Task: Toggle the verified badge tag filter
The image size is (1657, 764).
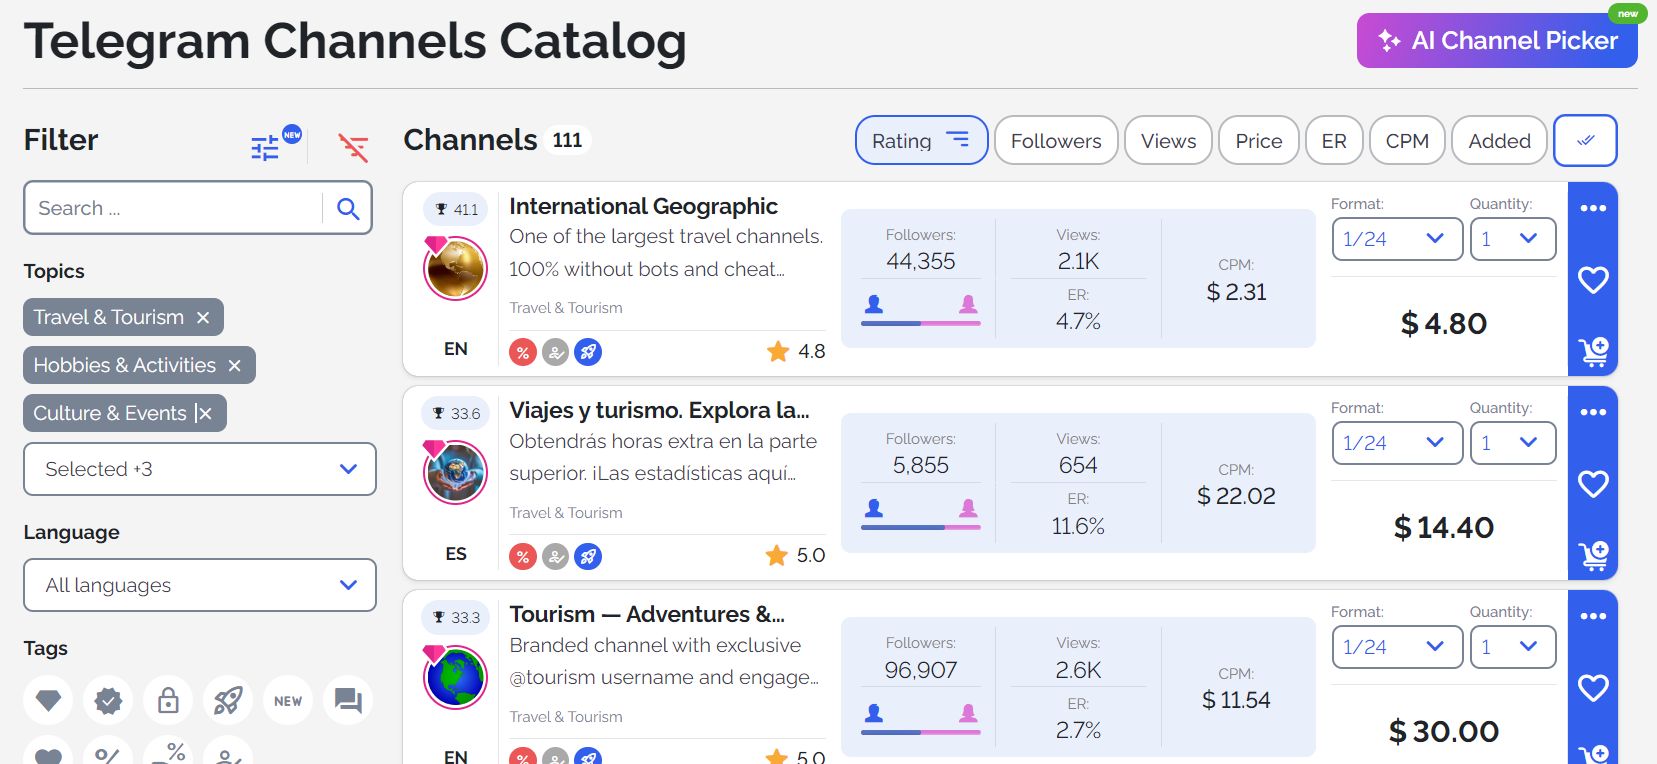Action: pyautogui.click(x=108, y=701)
